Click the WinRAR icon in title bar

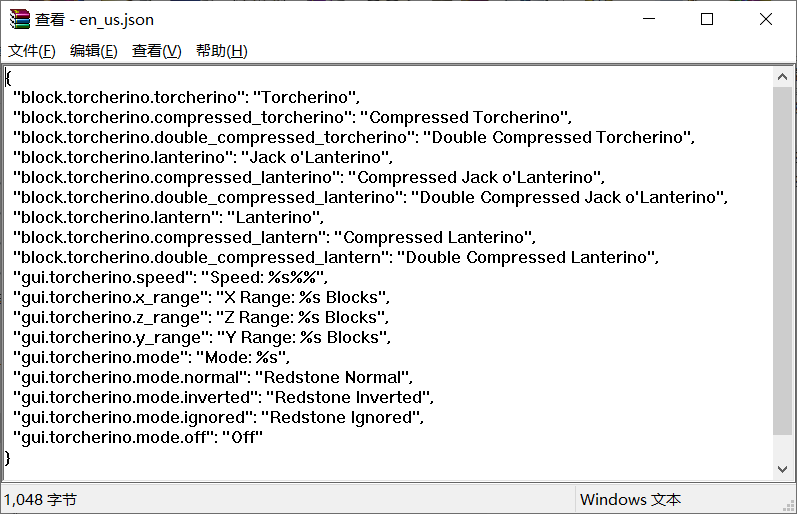click(x=19, y=19)
